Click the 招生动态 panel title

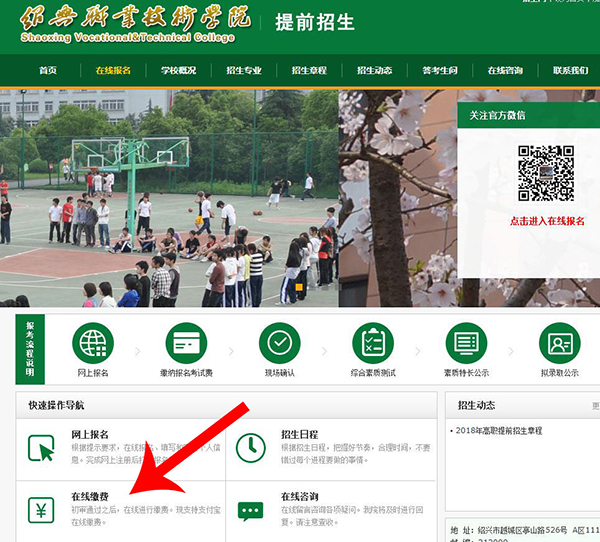(x=476, y=405)
